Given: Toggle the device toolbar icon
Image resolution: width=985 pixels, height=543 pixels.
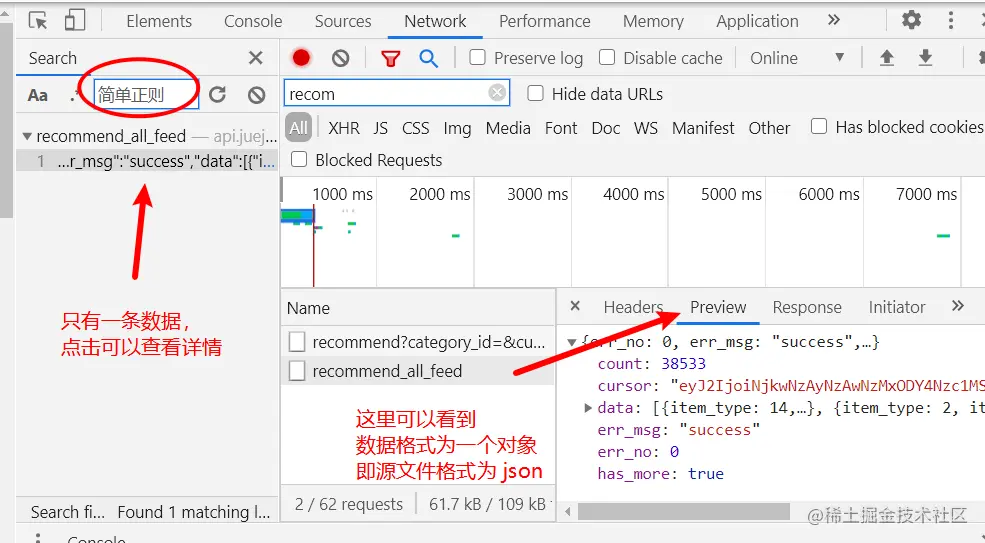Looking at the screenshot, I should tap(75, 20).
